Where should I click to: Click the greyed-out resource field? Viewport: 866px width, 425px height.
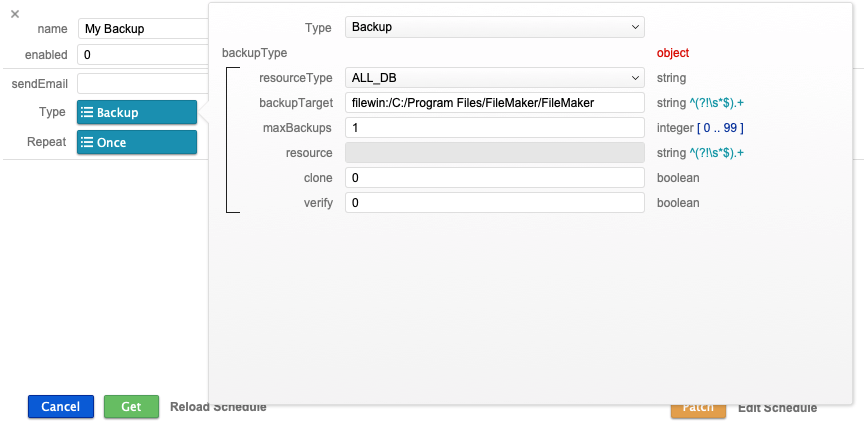coord(494,152)
